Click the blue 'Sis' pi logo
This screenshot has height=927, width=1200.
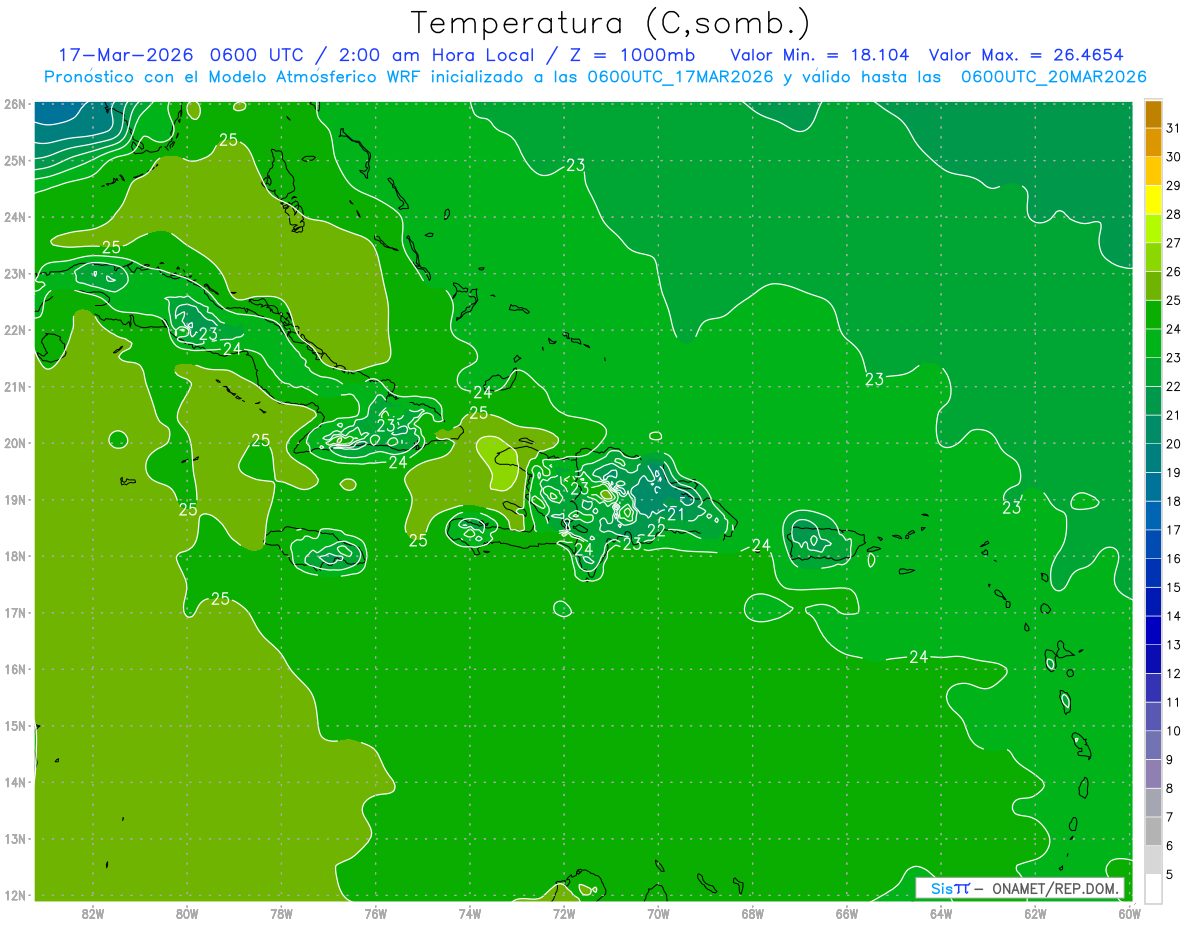[x=950, y=888]
